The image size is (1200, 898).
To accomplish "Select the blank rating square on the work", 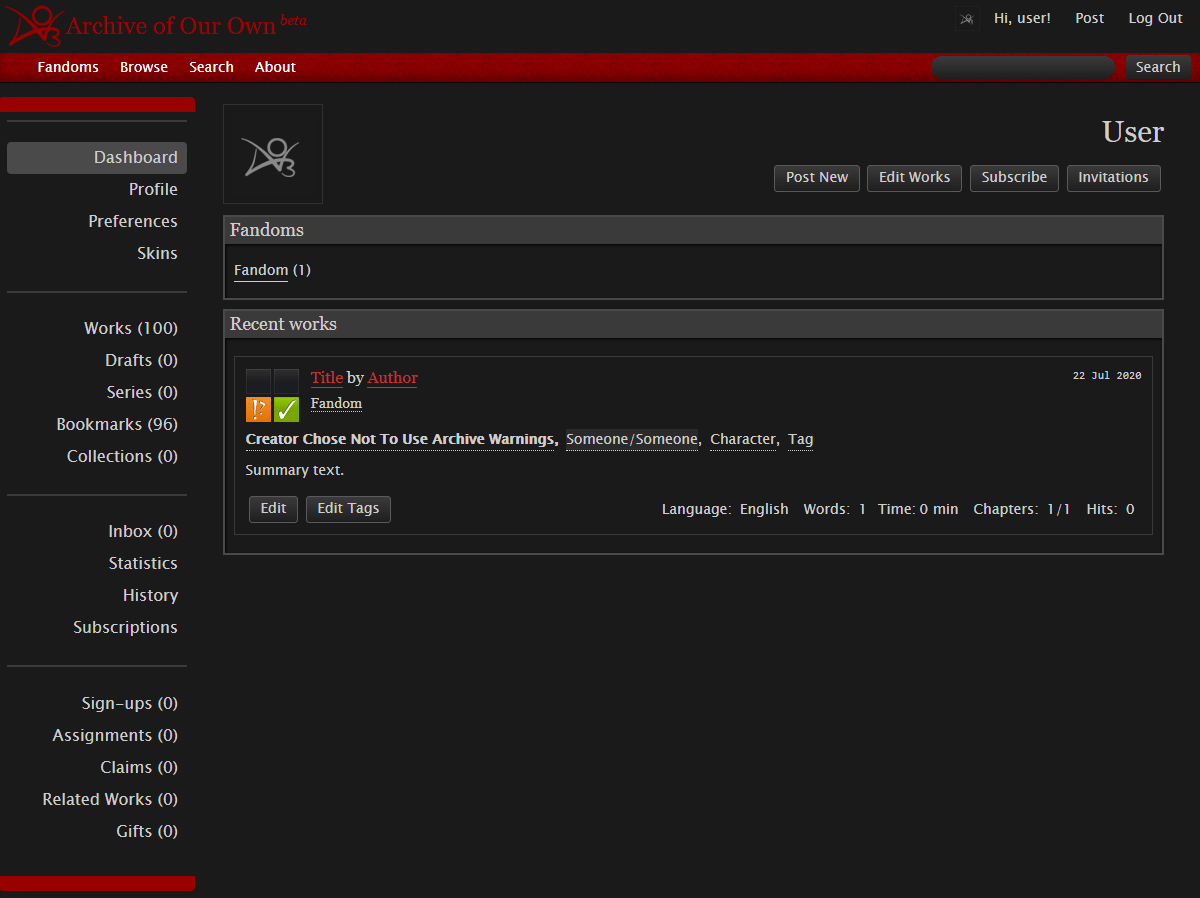I will click(257, 381).
